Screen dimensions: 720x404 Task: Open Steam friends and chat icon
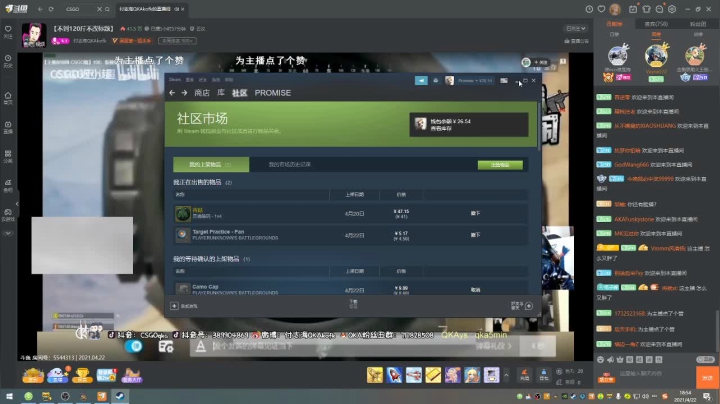pos(529,306)
